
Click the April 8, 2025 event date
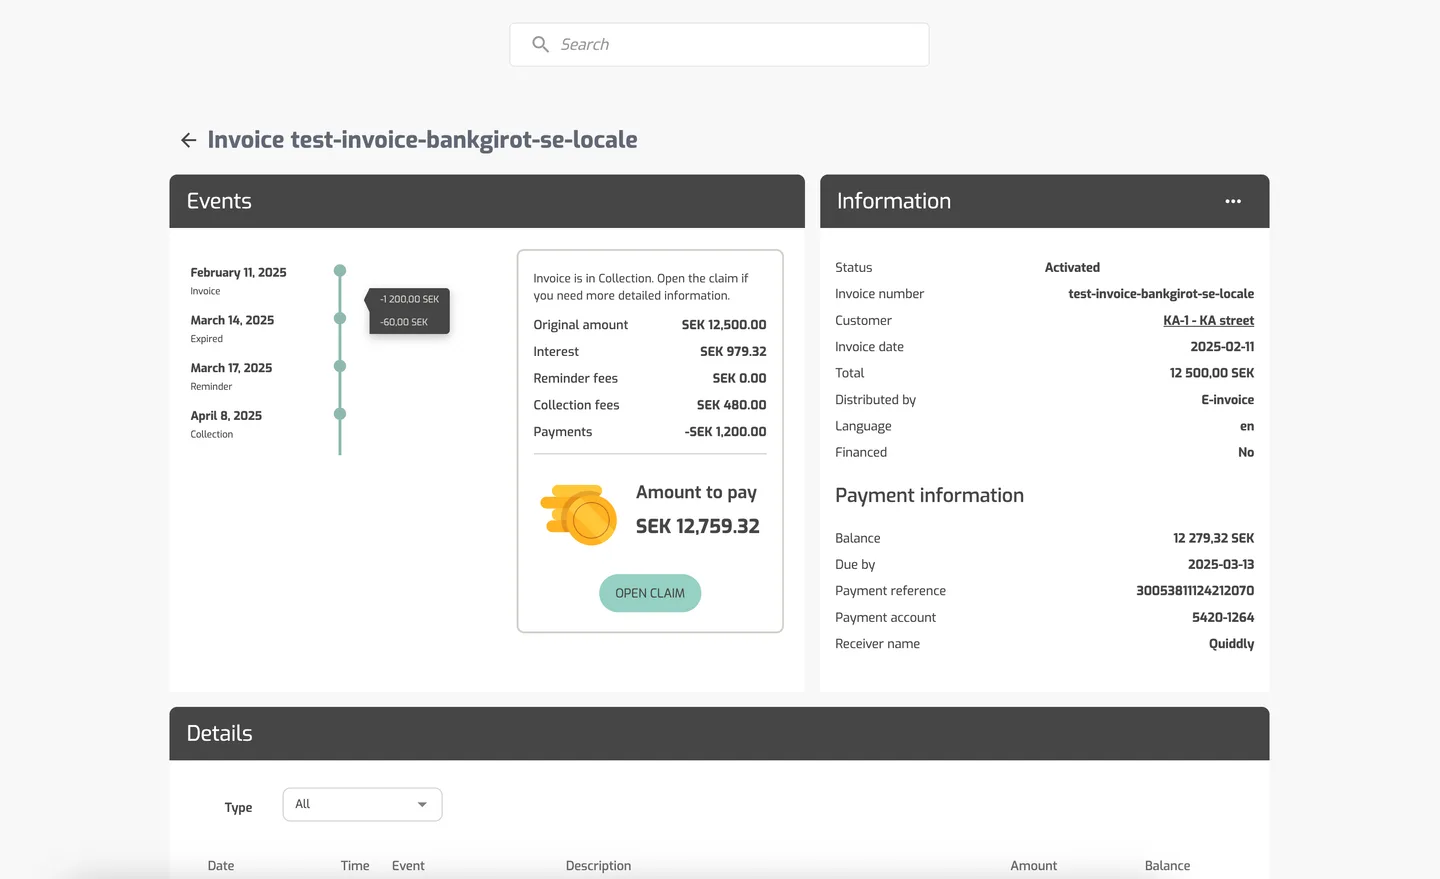pyautogui.click(x=226, y=416)
